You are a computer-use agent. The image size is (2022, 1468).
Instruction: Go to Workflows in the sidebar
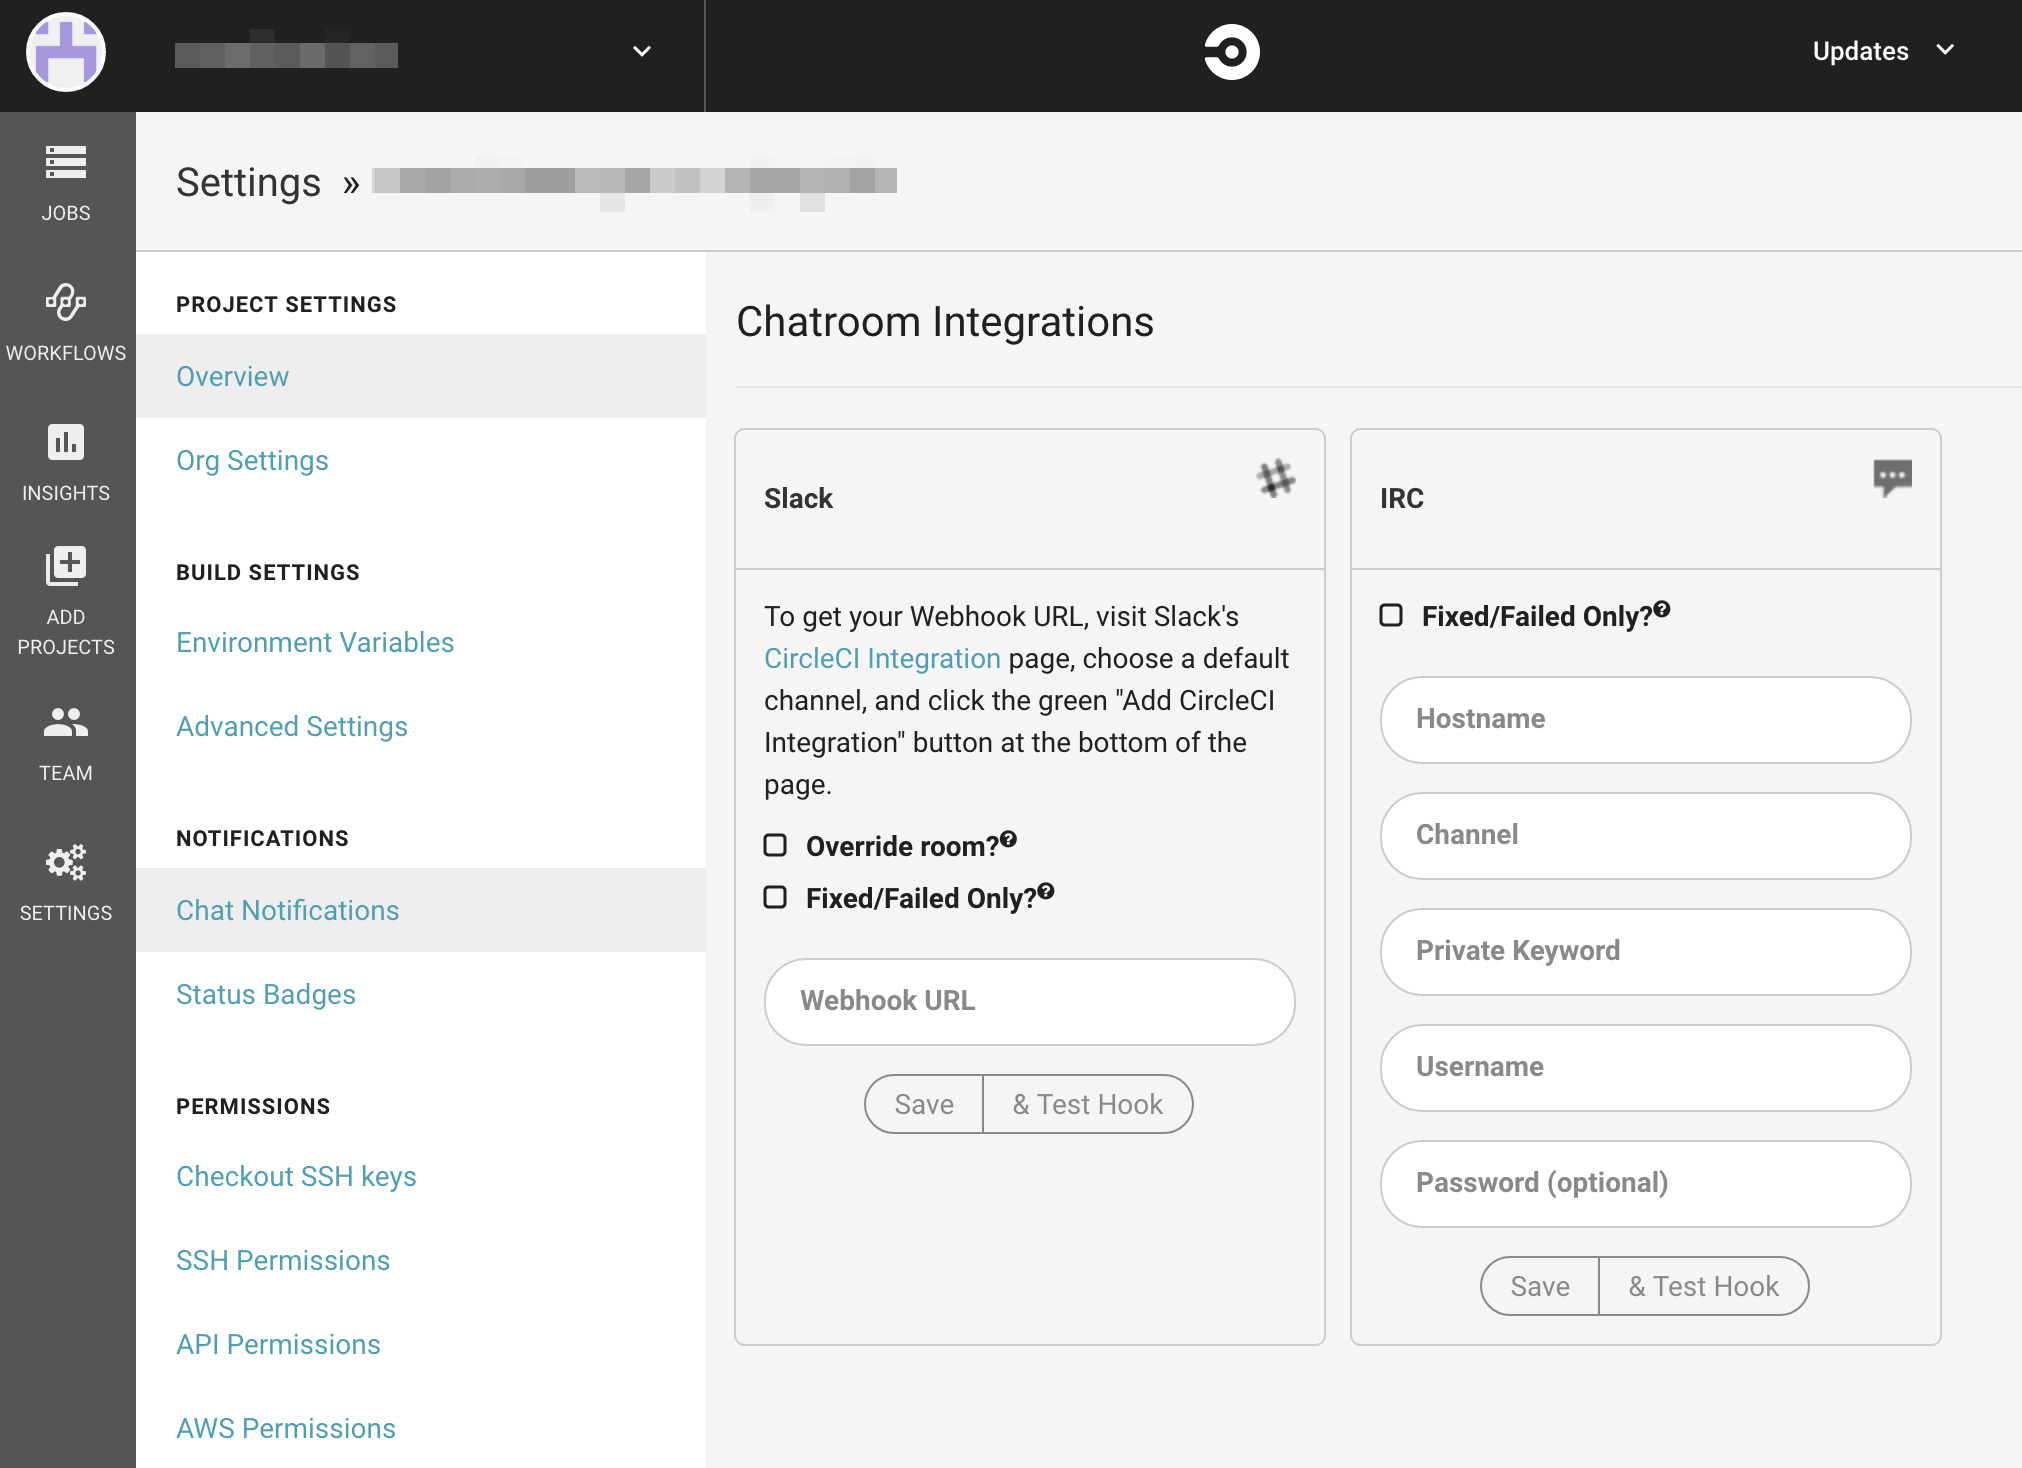(66, 302)
